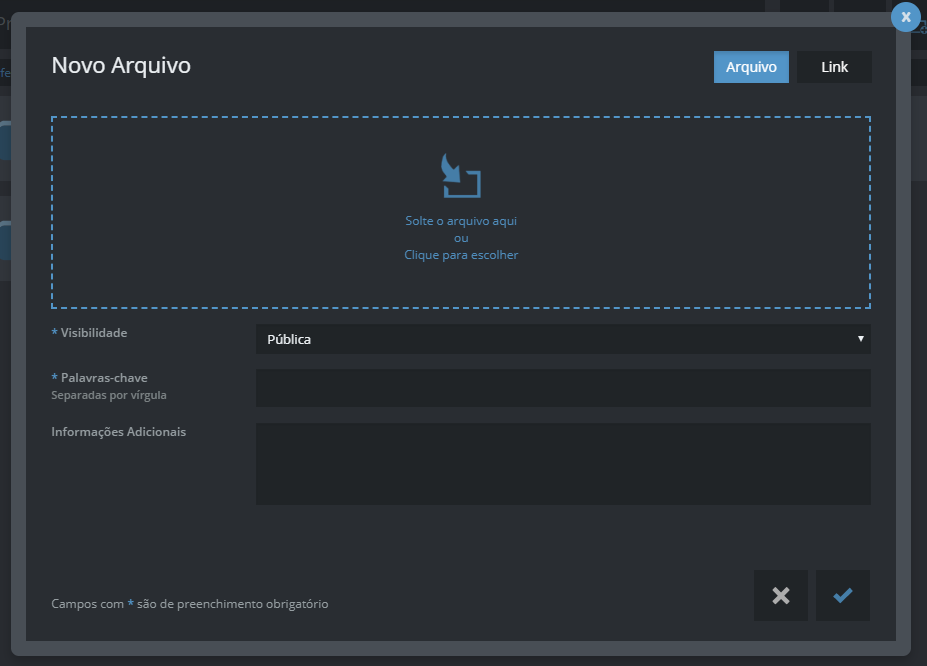Click the Visibilidade field label

click(93, 332)
